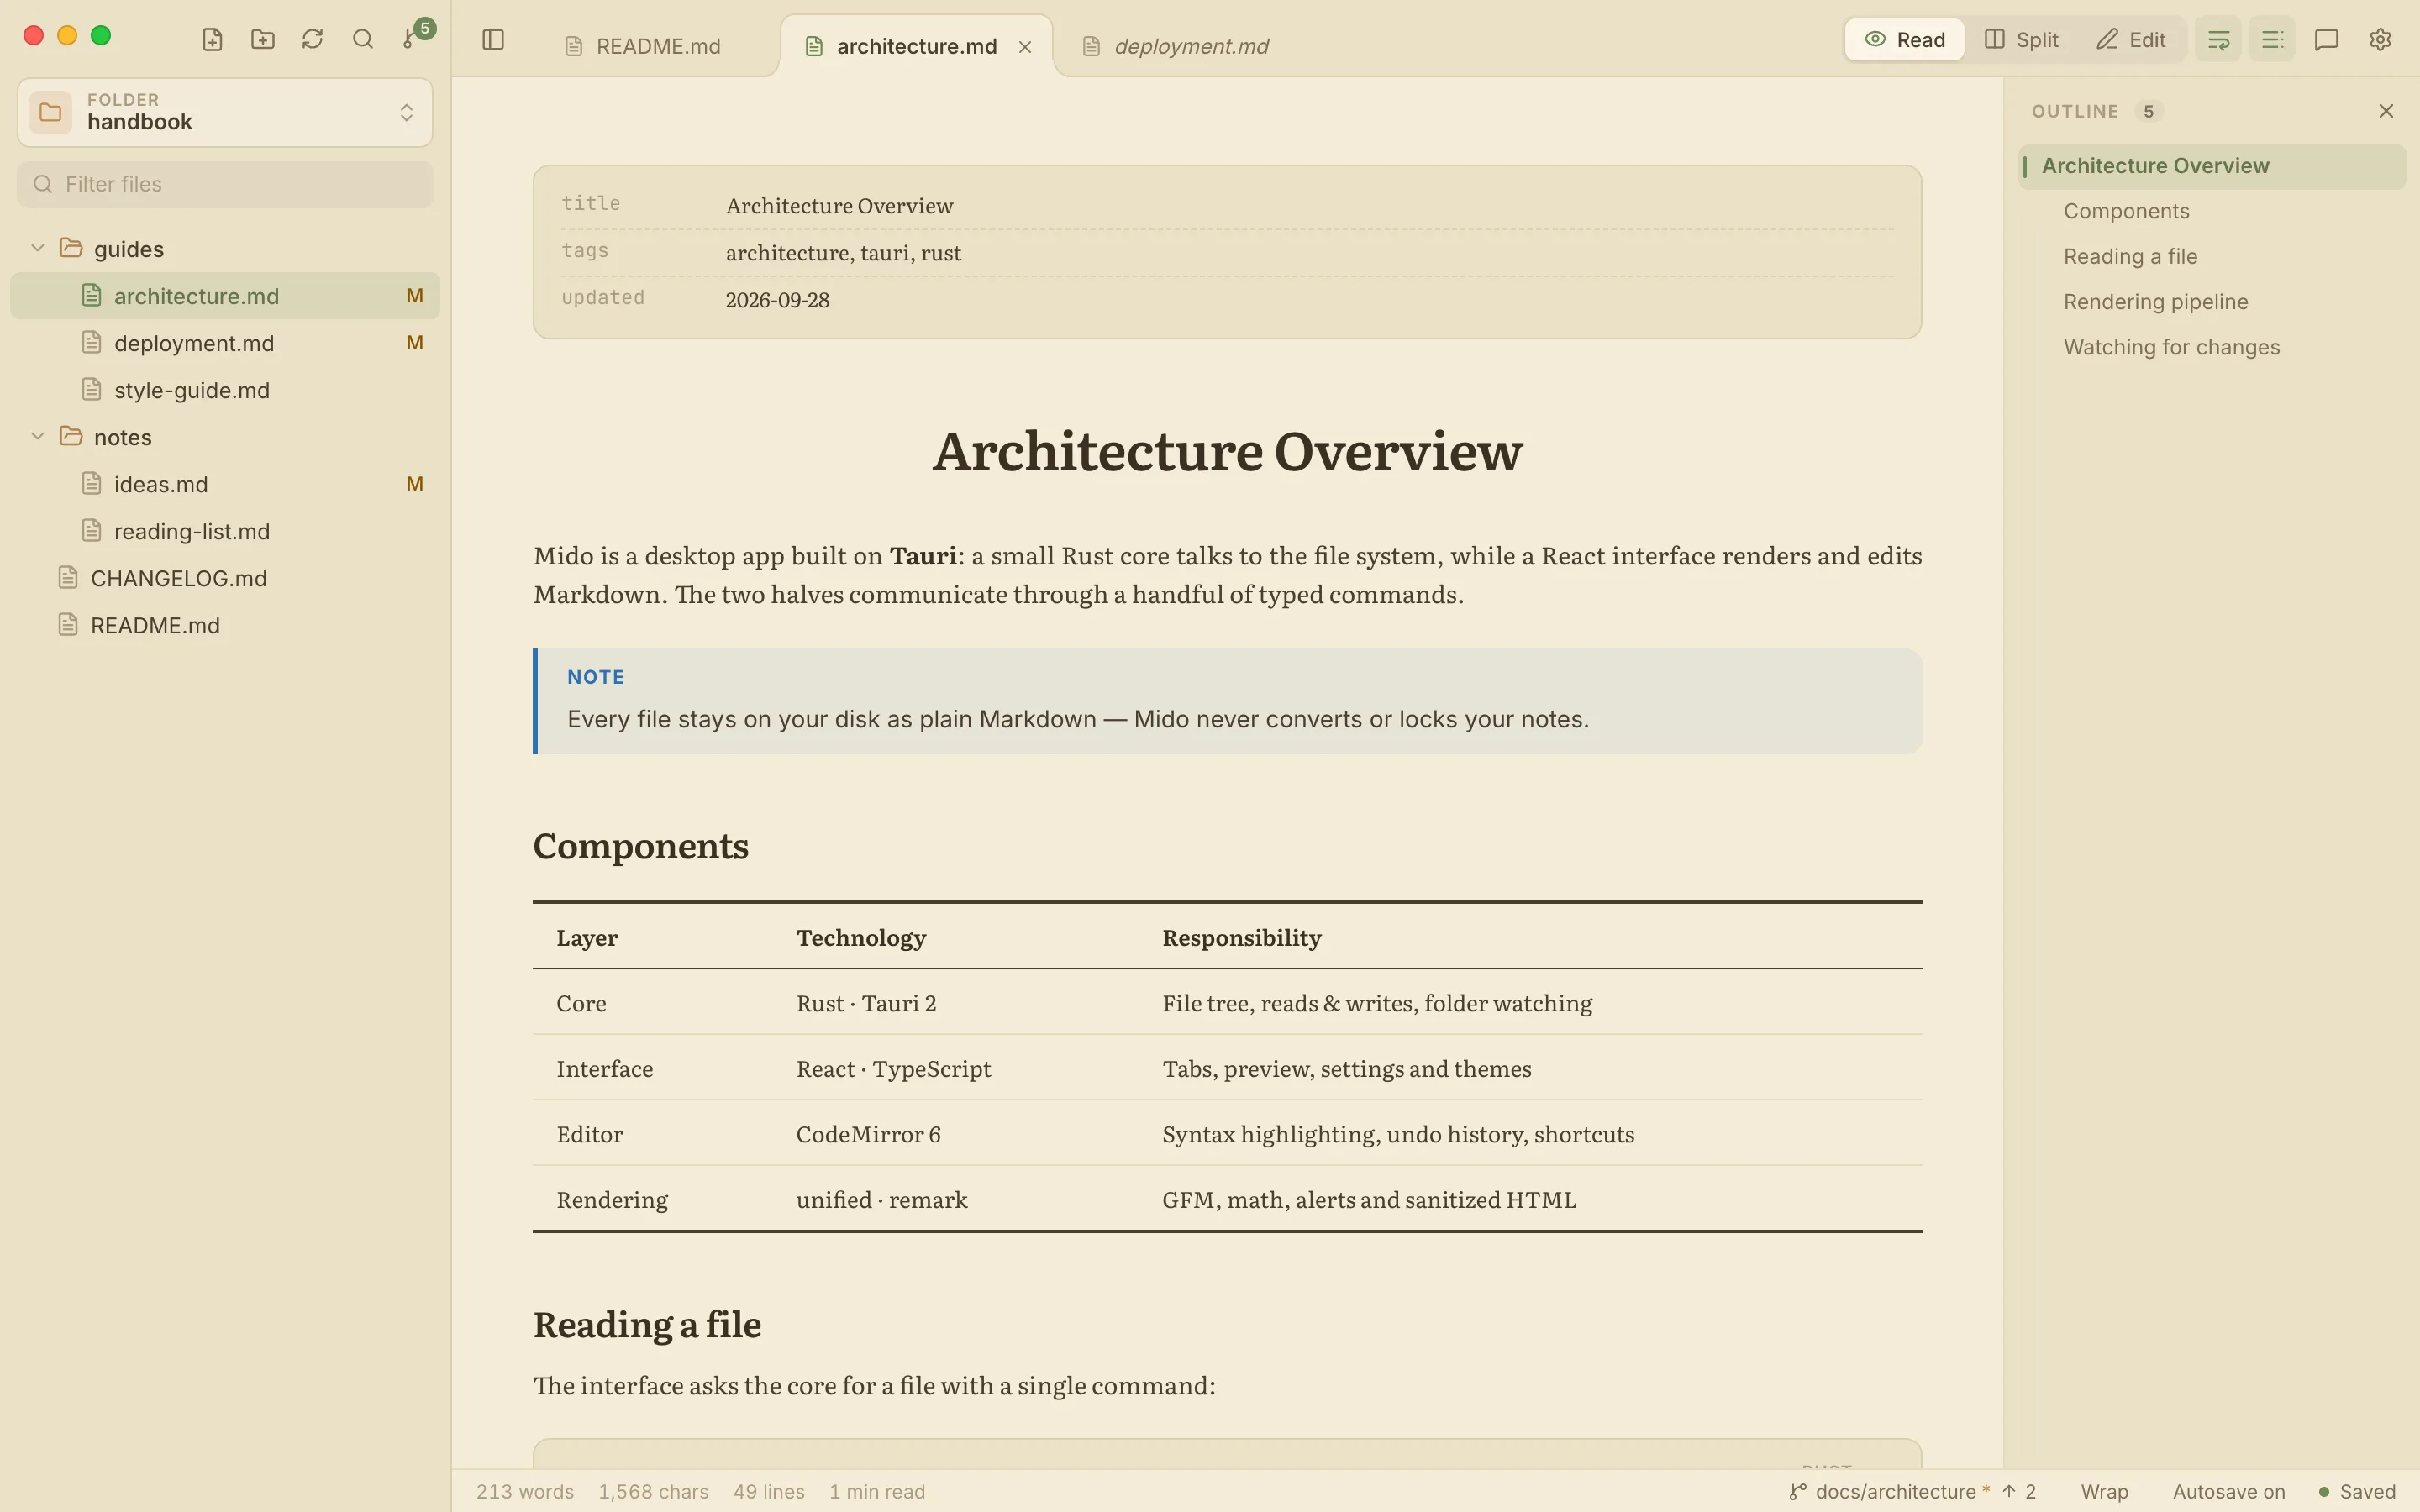This screenshot has width=2420, height=1512.
Task: Open search with the magnifier toolbar icon
Action: pos(363,39)
